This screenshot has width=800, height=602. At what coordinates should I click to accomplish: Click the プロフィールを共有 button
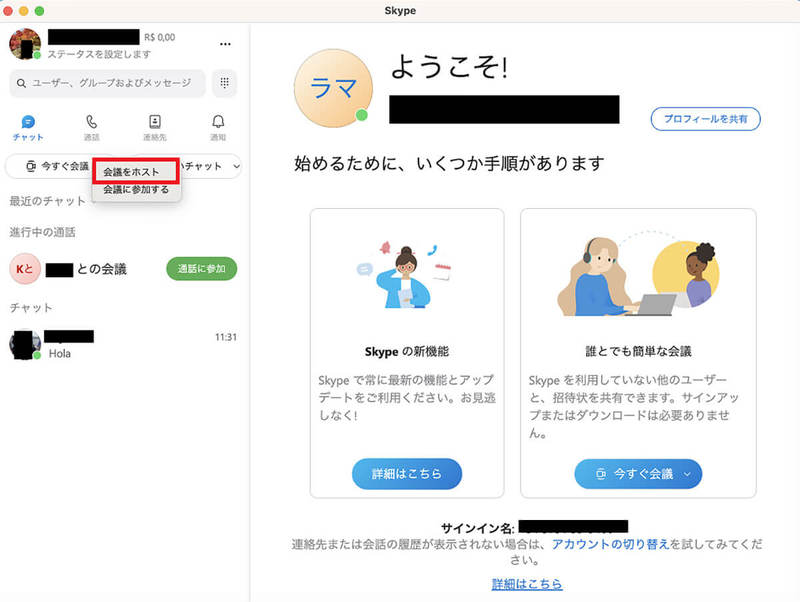(x=706, y=119)
